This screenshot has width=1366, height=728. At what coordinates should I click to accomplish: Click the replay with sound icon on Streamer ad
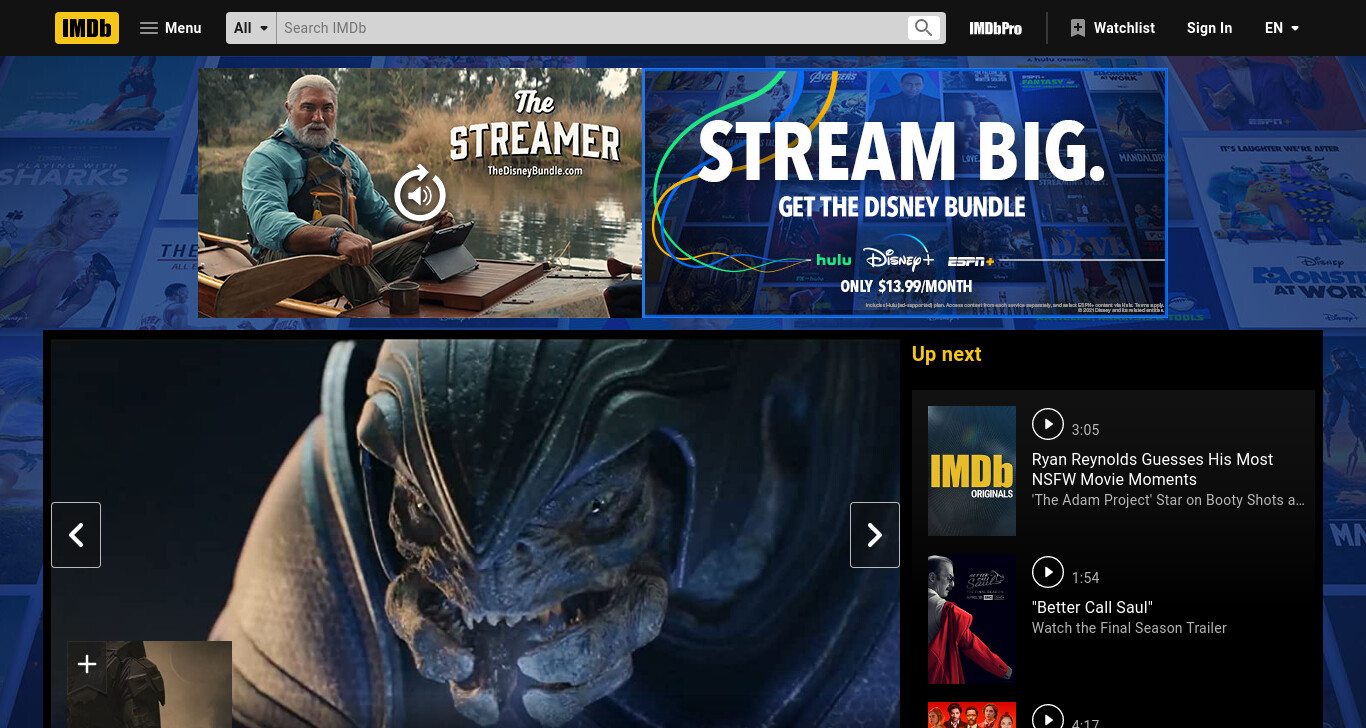pyautogui.click(x=420, y=194)
